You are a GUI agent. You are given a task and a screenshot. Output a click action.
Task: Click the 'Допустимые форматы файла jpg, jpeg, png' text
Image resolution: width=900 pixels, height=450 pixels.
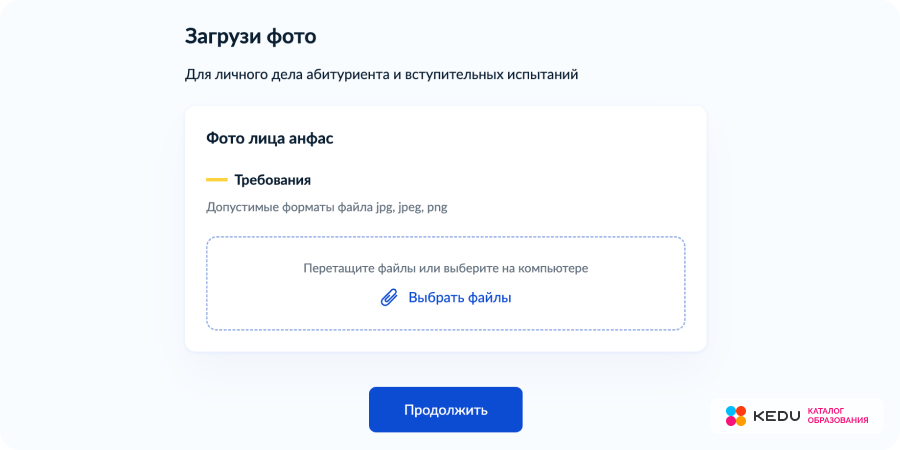click(326, 207)
